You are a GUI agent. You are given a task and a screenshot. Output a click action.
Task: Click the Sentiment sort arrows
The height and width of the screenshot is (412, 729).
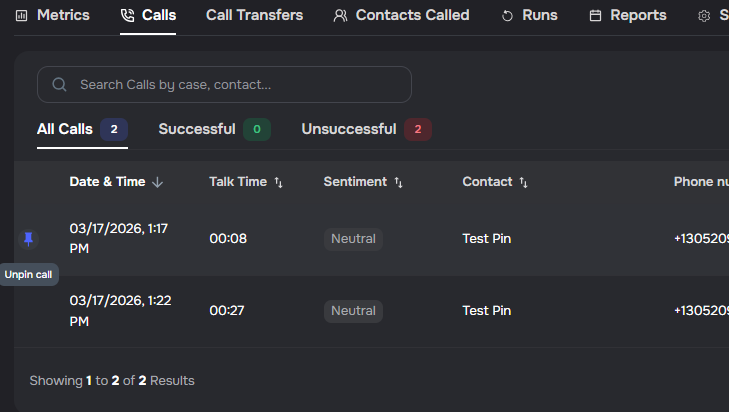click(x=399, y=182)
